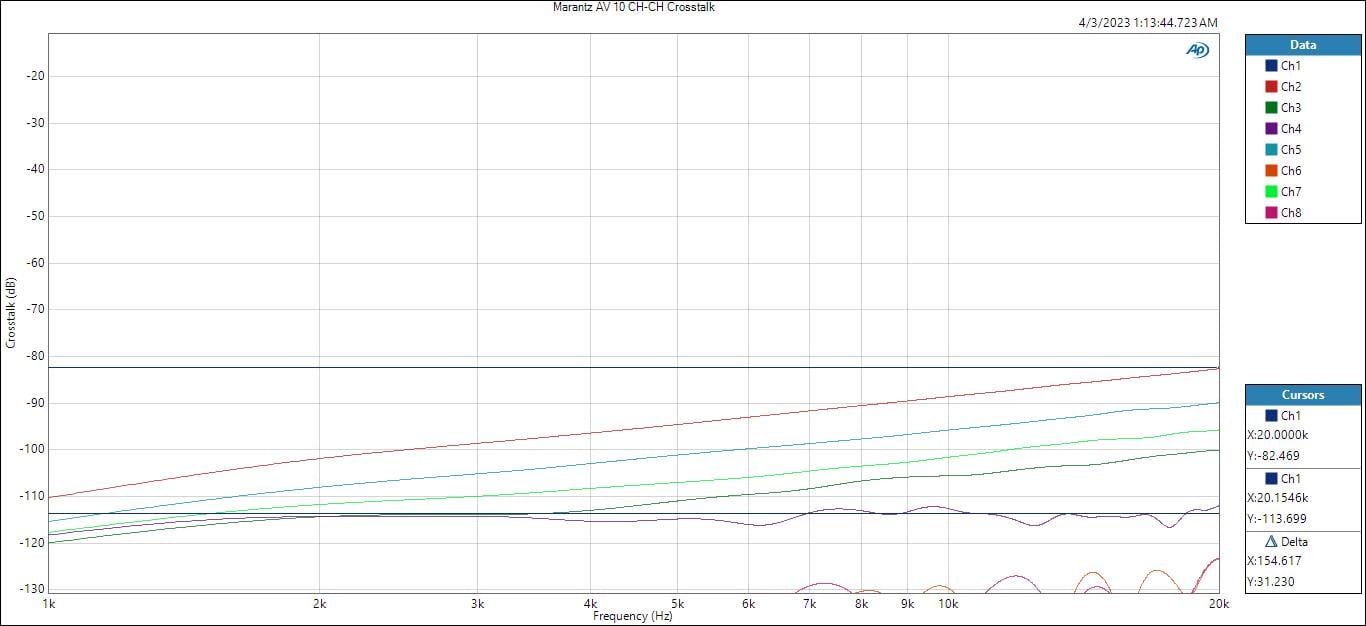1366x626 pixels.
Task: Select the magenta Ch8 legend swatch
Action: click(1271, 213)
